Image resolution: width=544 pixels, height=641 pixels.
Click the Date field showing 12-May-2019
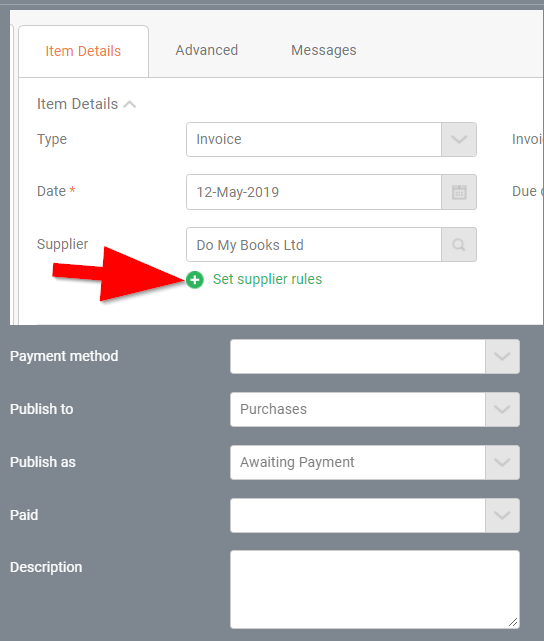pos(314,192)
